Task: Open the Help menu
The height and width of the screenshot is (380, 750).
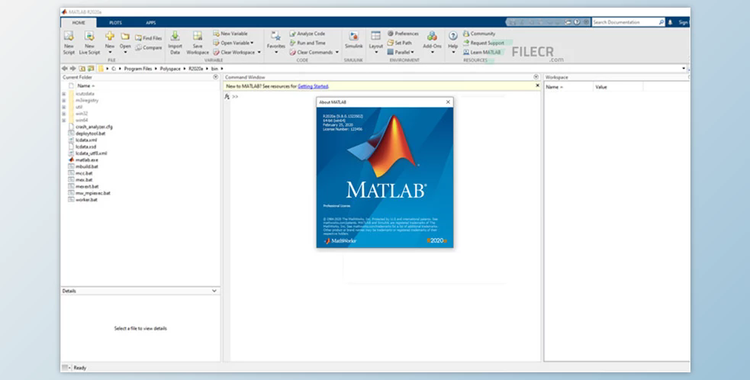Action: 452,42
